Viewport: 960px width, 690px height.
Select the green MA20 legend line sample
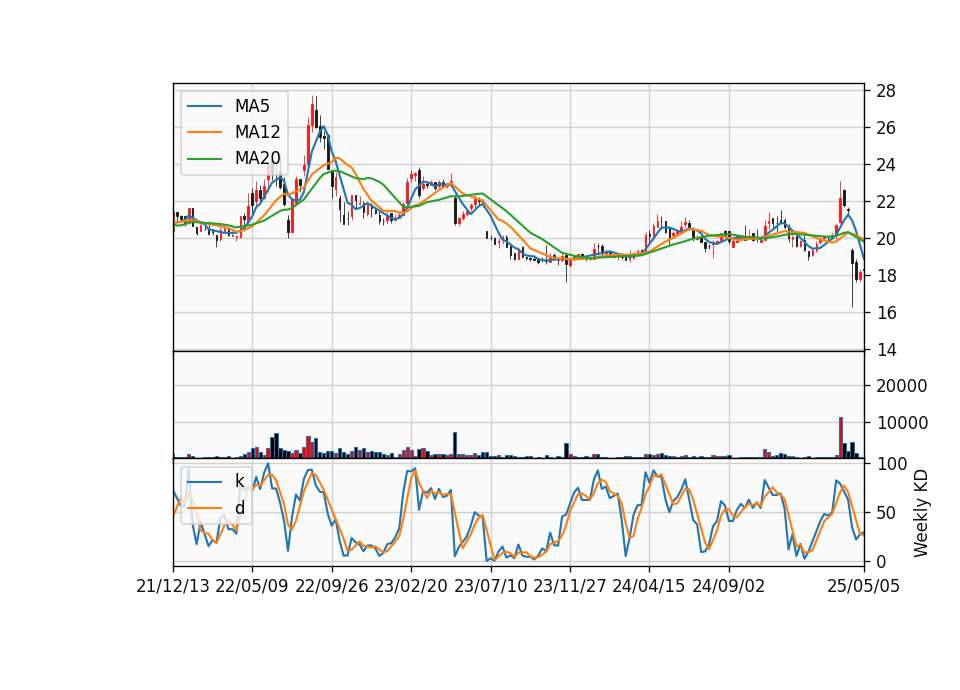click(204, 158)
